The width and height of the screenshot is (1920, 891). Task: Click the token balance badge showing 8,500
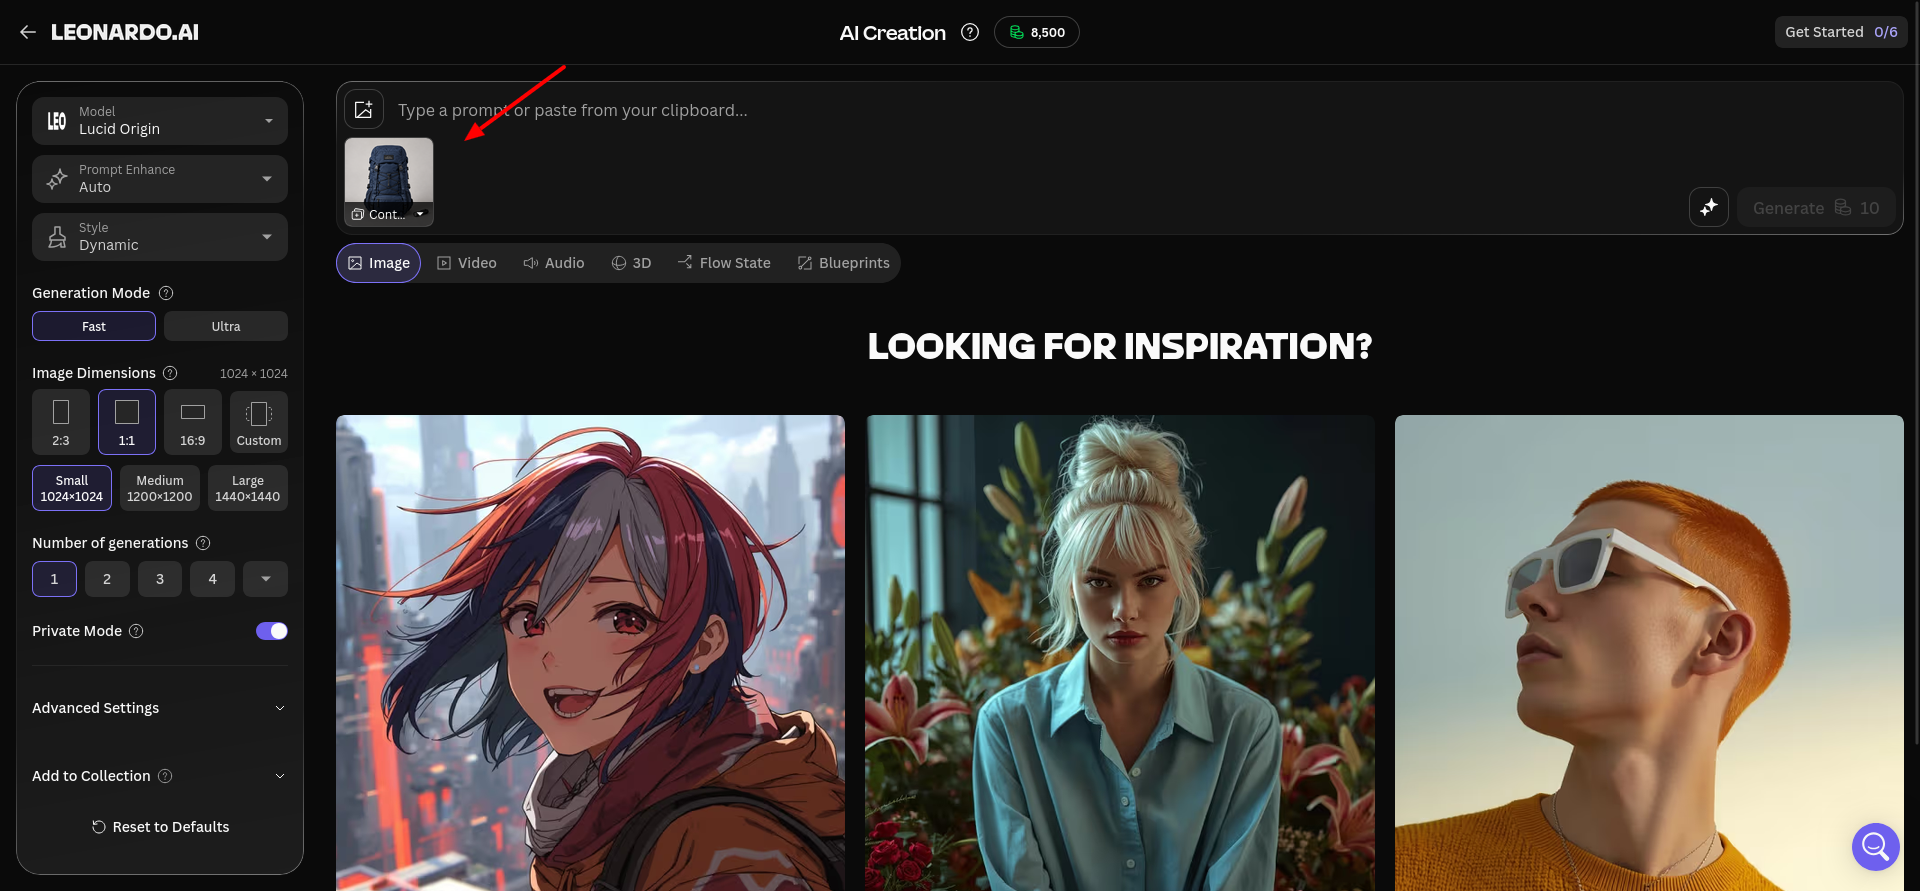click(x=1037, y=32)
